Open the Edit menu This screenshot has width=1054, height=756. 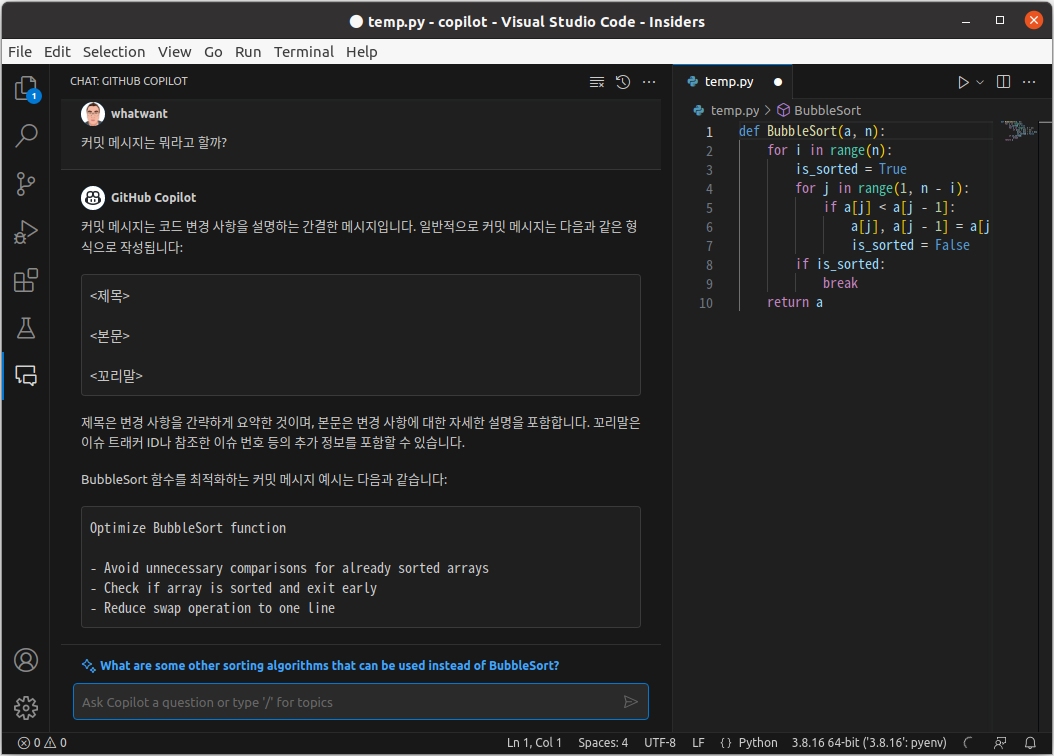click(x=57, y=52)
